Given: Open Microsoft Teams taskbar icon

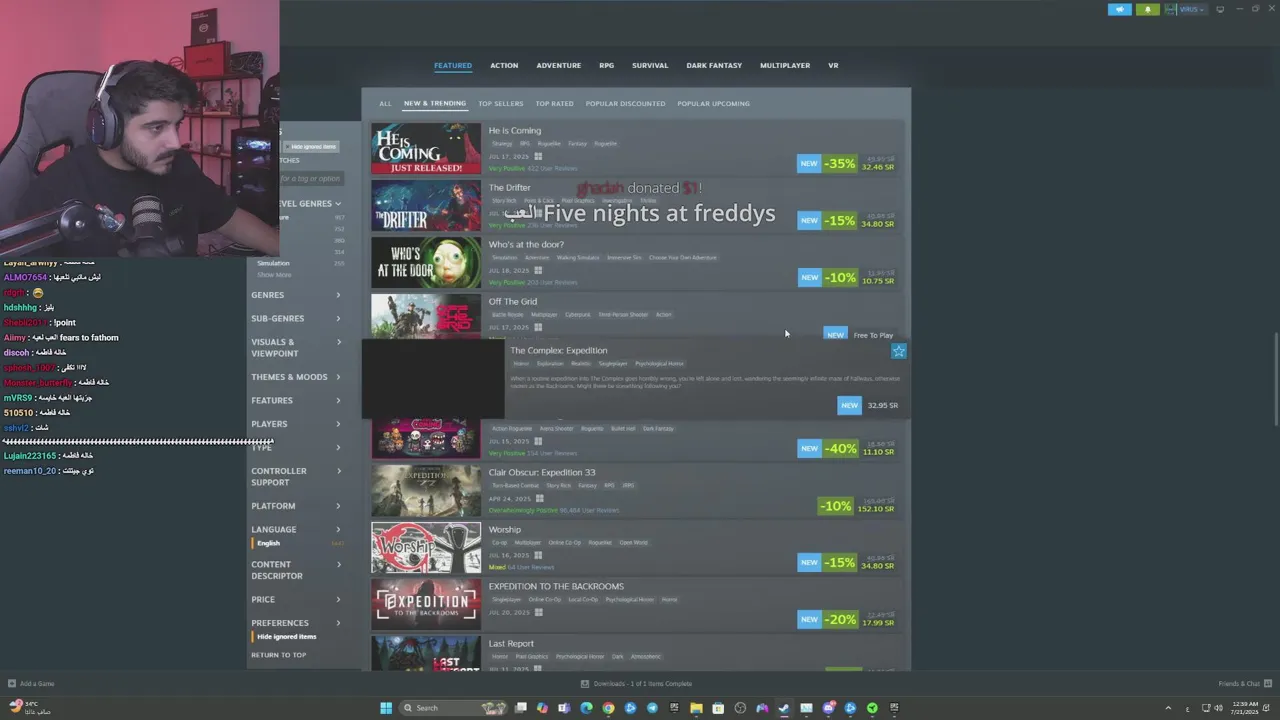Looking at the screenshot, I should [564, 708].
